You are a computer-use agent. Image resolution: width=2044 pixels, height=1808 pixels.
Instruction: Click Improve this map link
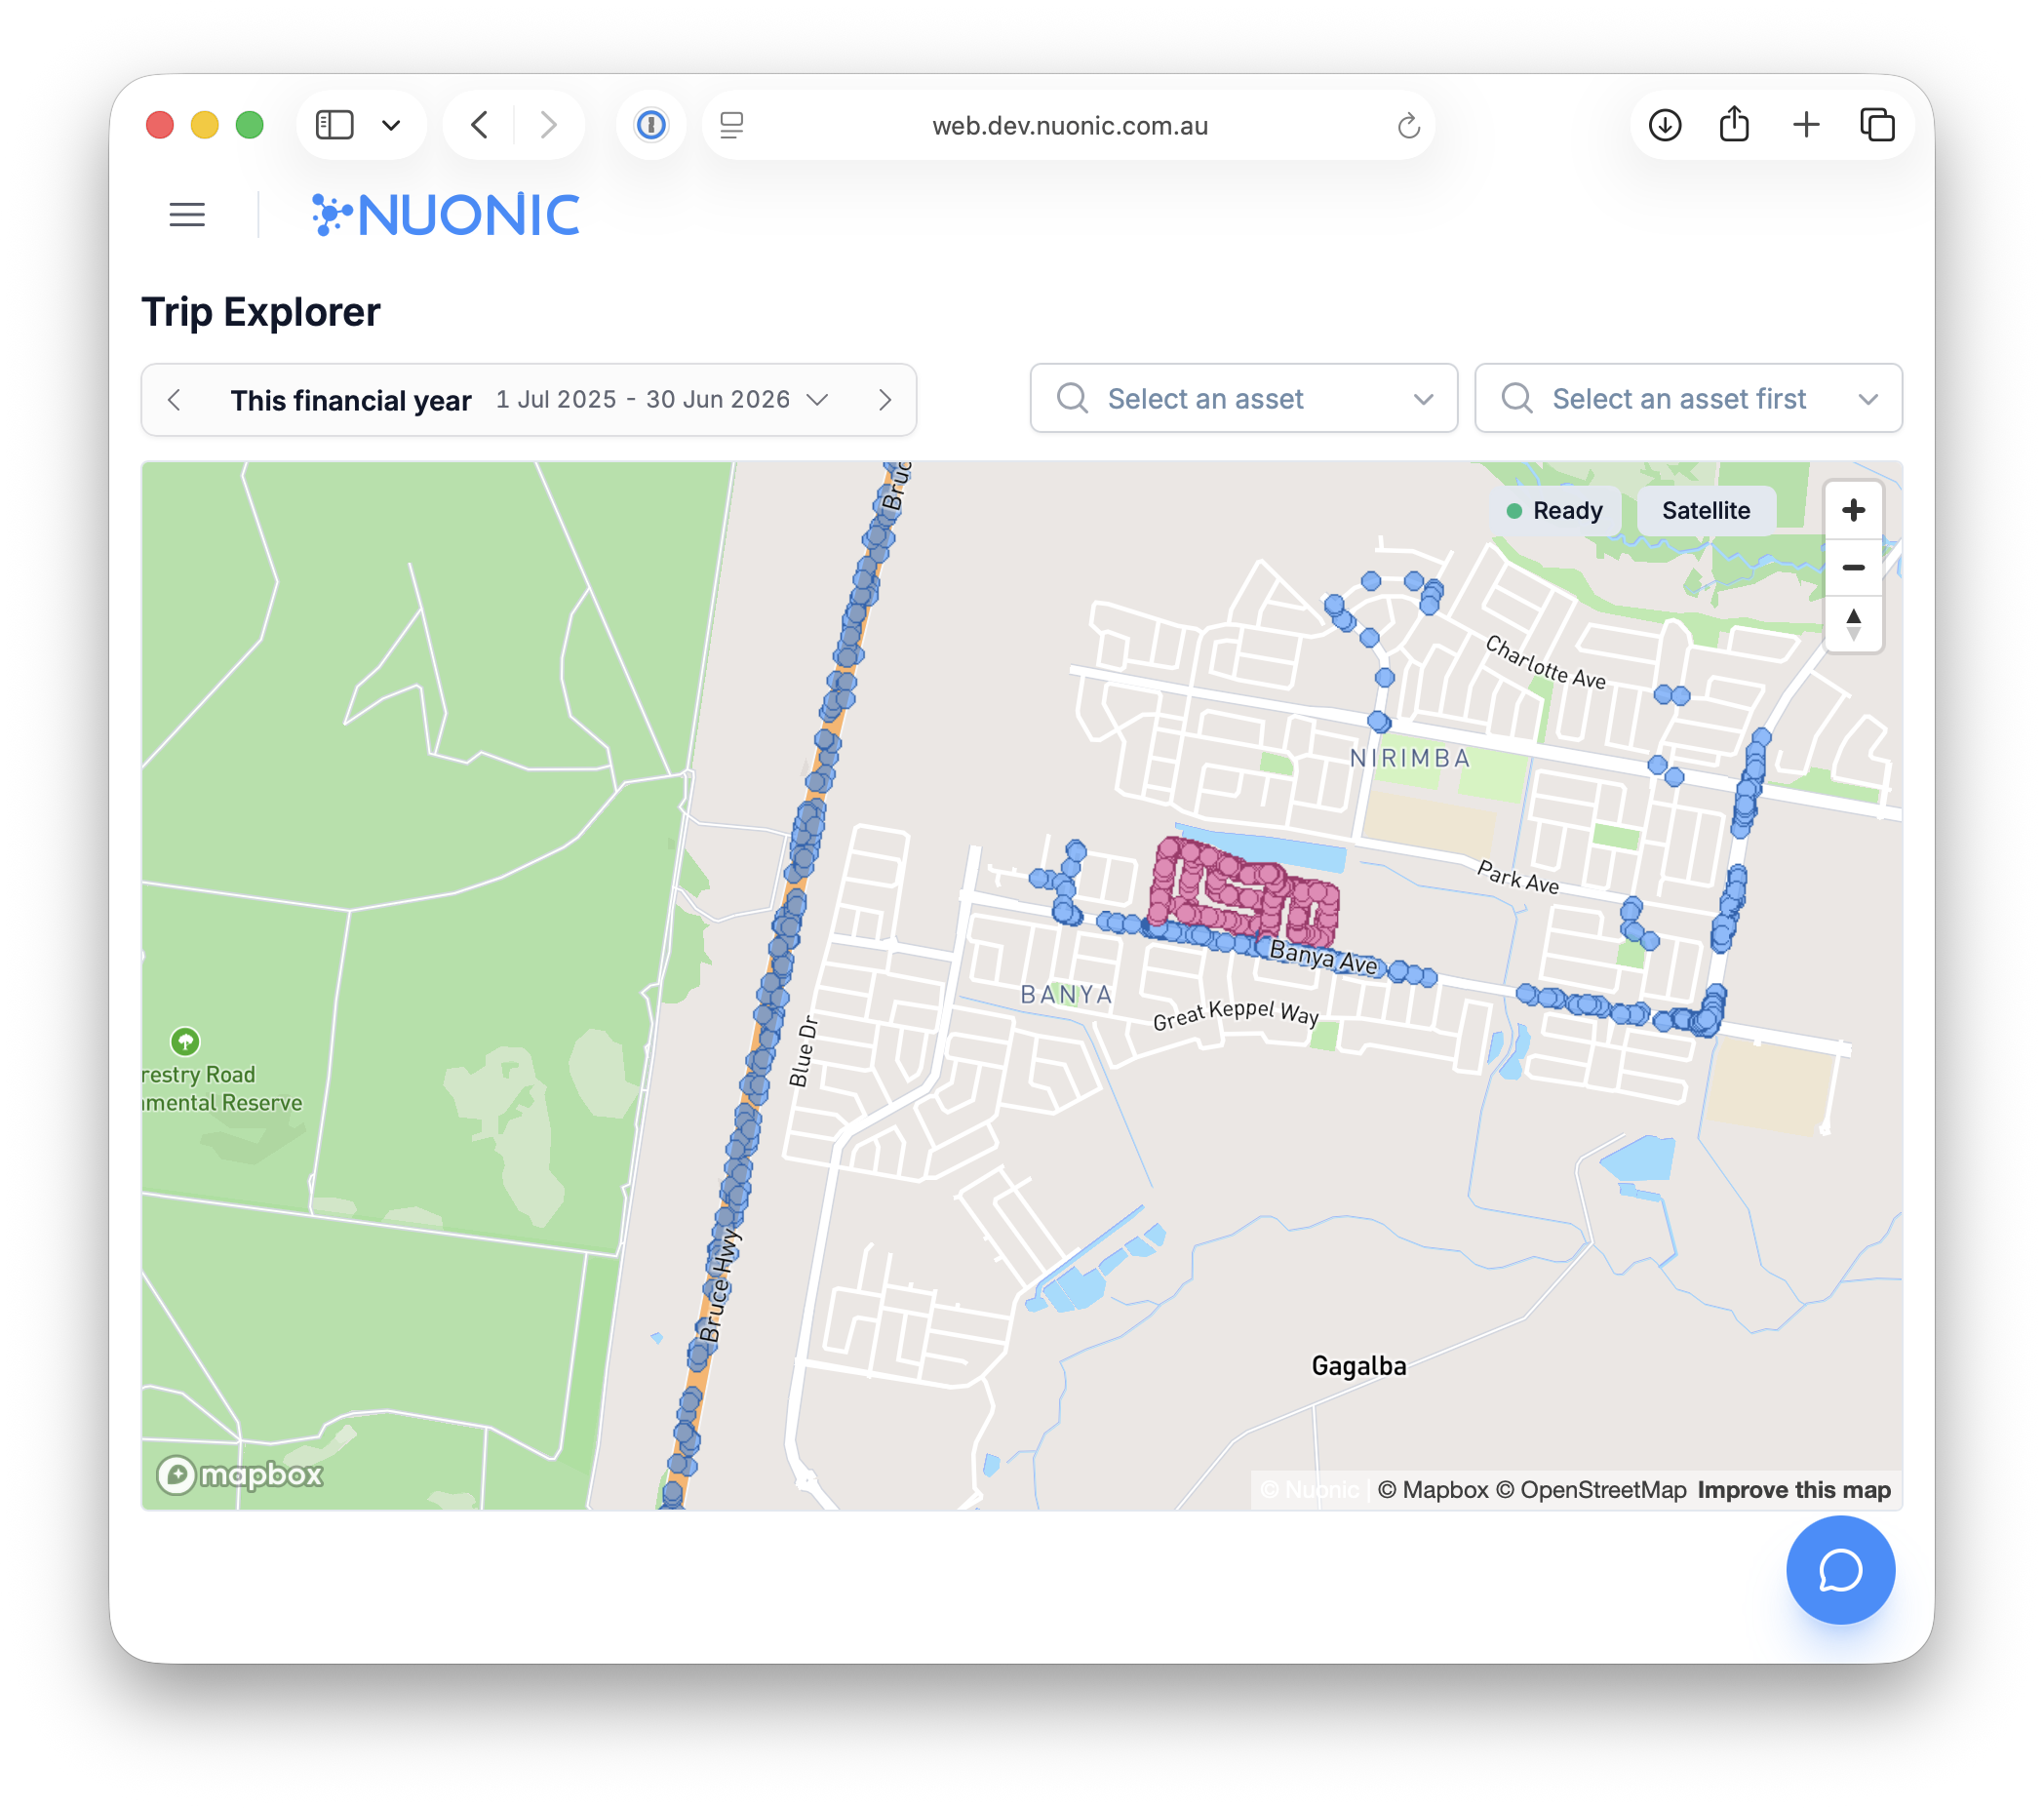(1793, 1489)
